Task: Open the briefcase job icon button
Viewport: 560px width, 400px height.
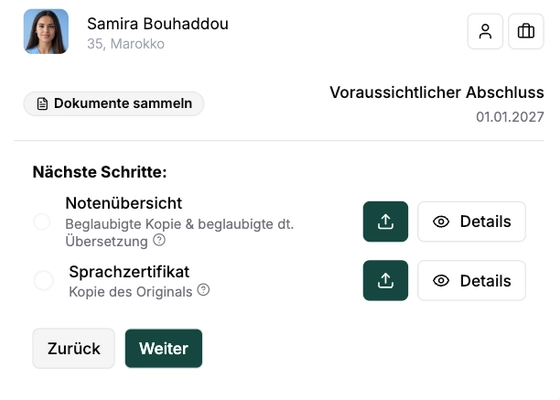Action: [526, 31]
